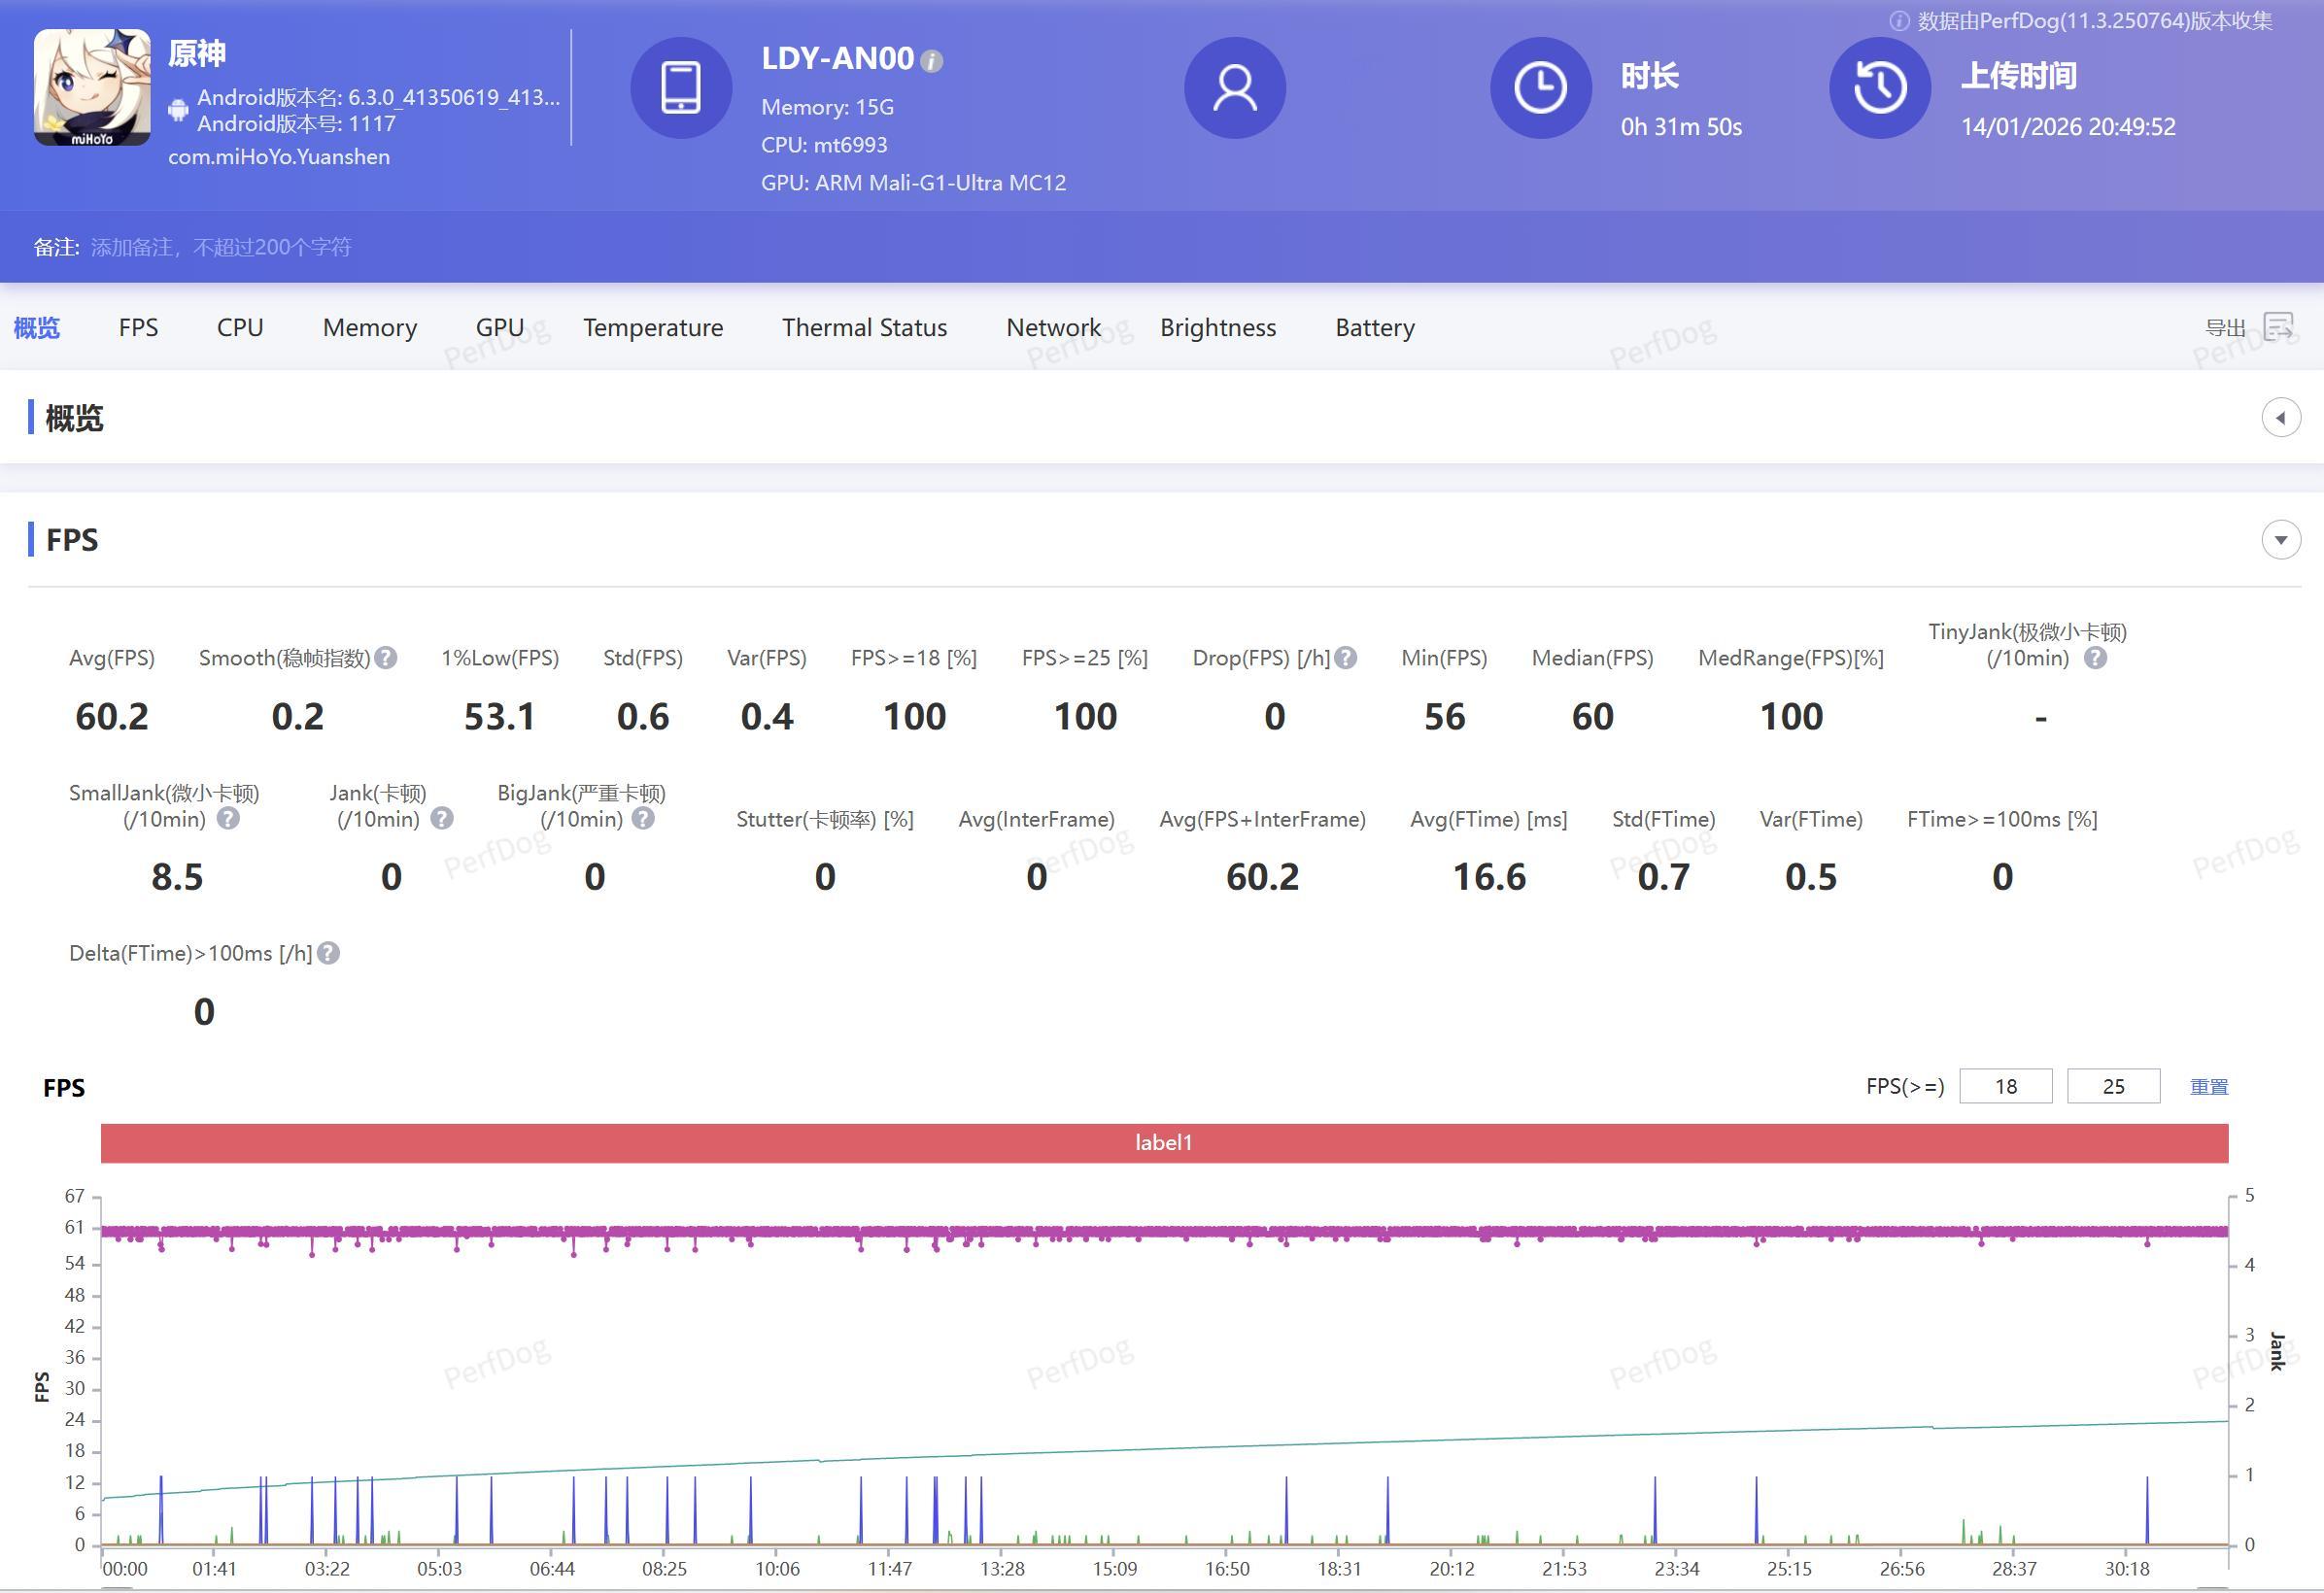Switch to the Battery tab
This screenshot has height=1593, width=2324.
tap(1374, 328)
